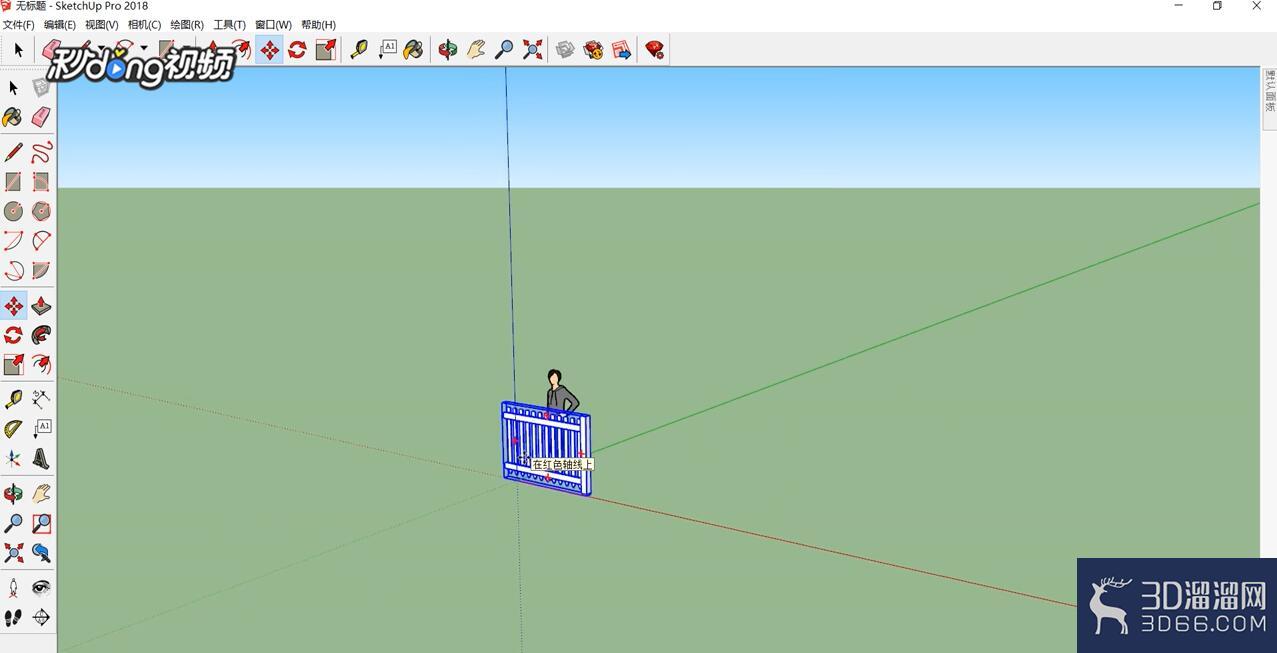Select the Rotate tool in the left toolset
1277x653 pixels.
[x=13, y=335]
